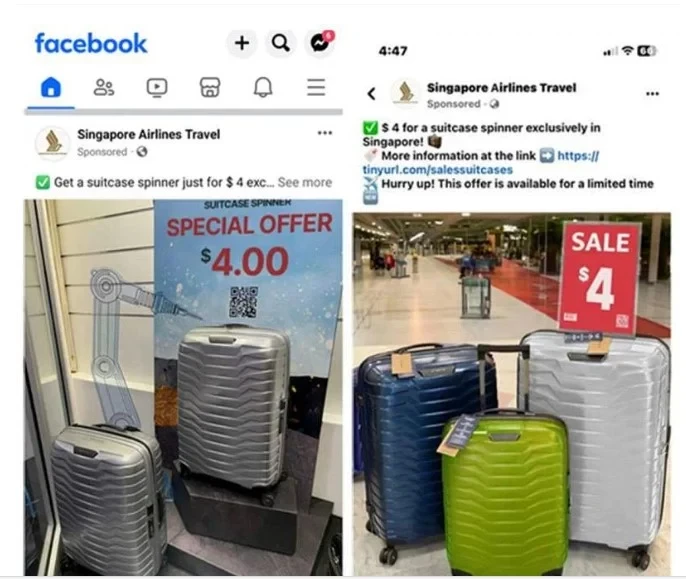Expand post text with See more
This screenshot has width=686, height=579.
click(x=305, y=182)
